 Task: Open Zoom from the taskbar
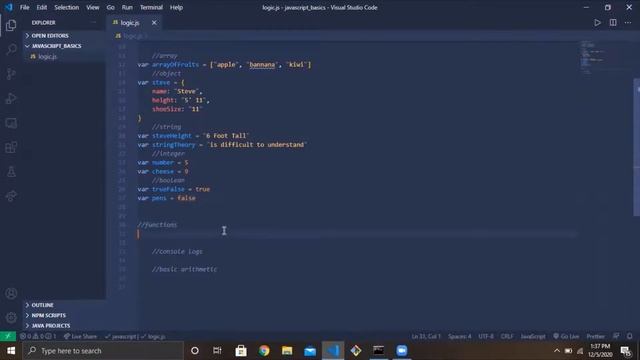coord(402,351)
